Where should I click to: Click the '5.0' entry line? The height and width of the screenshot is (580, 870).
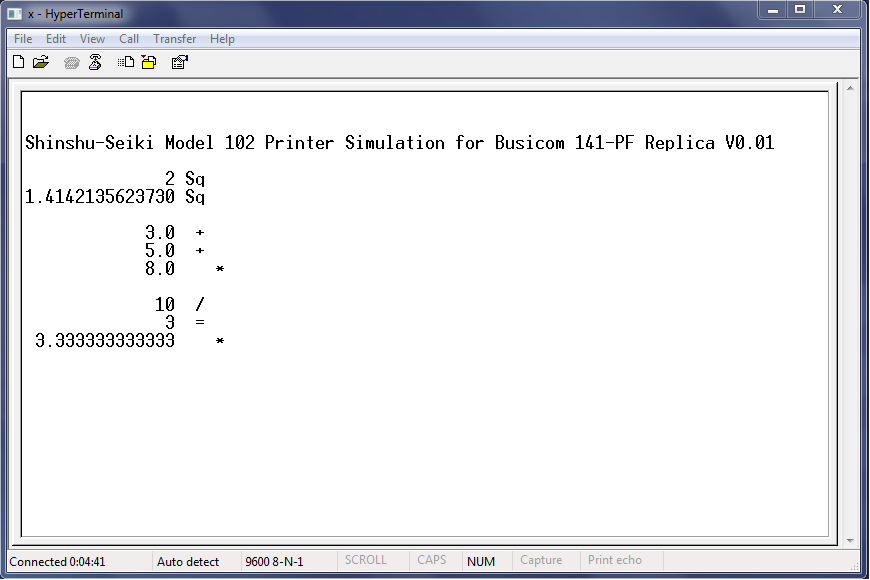160,251
